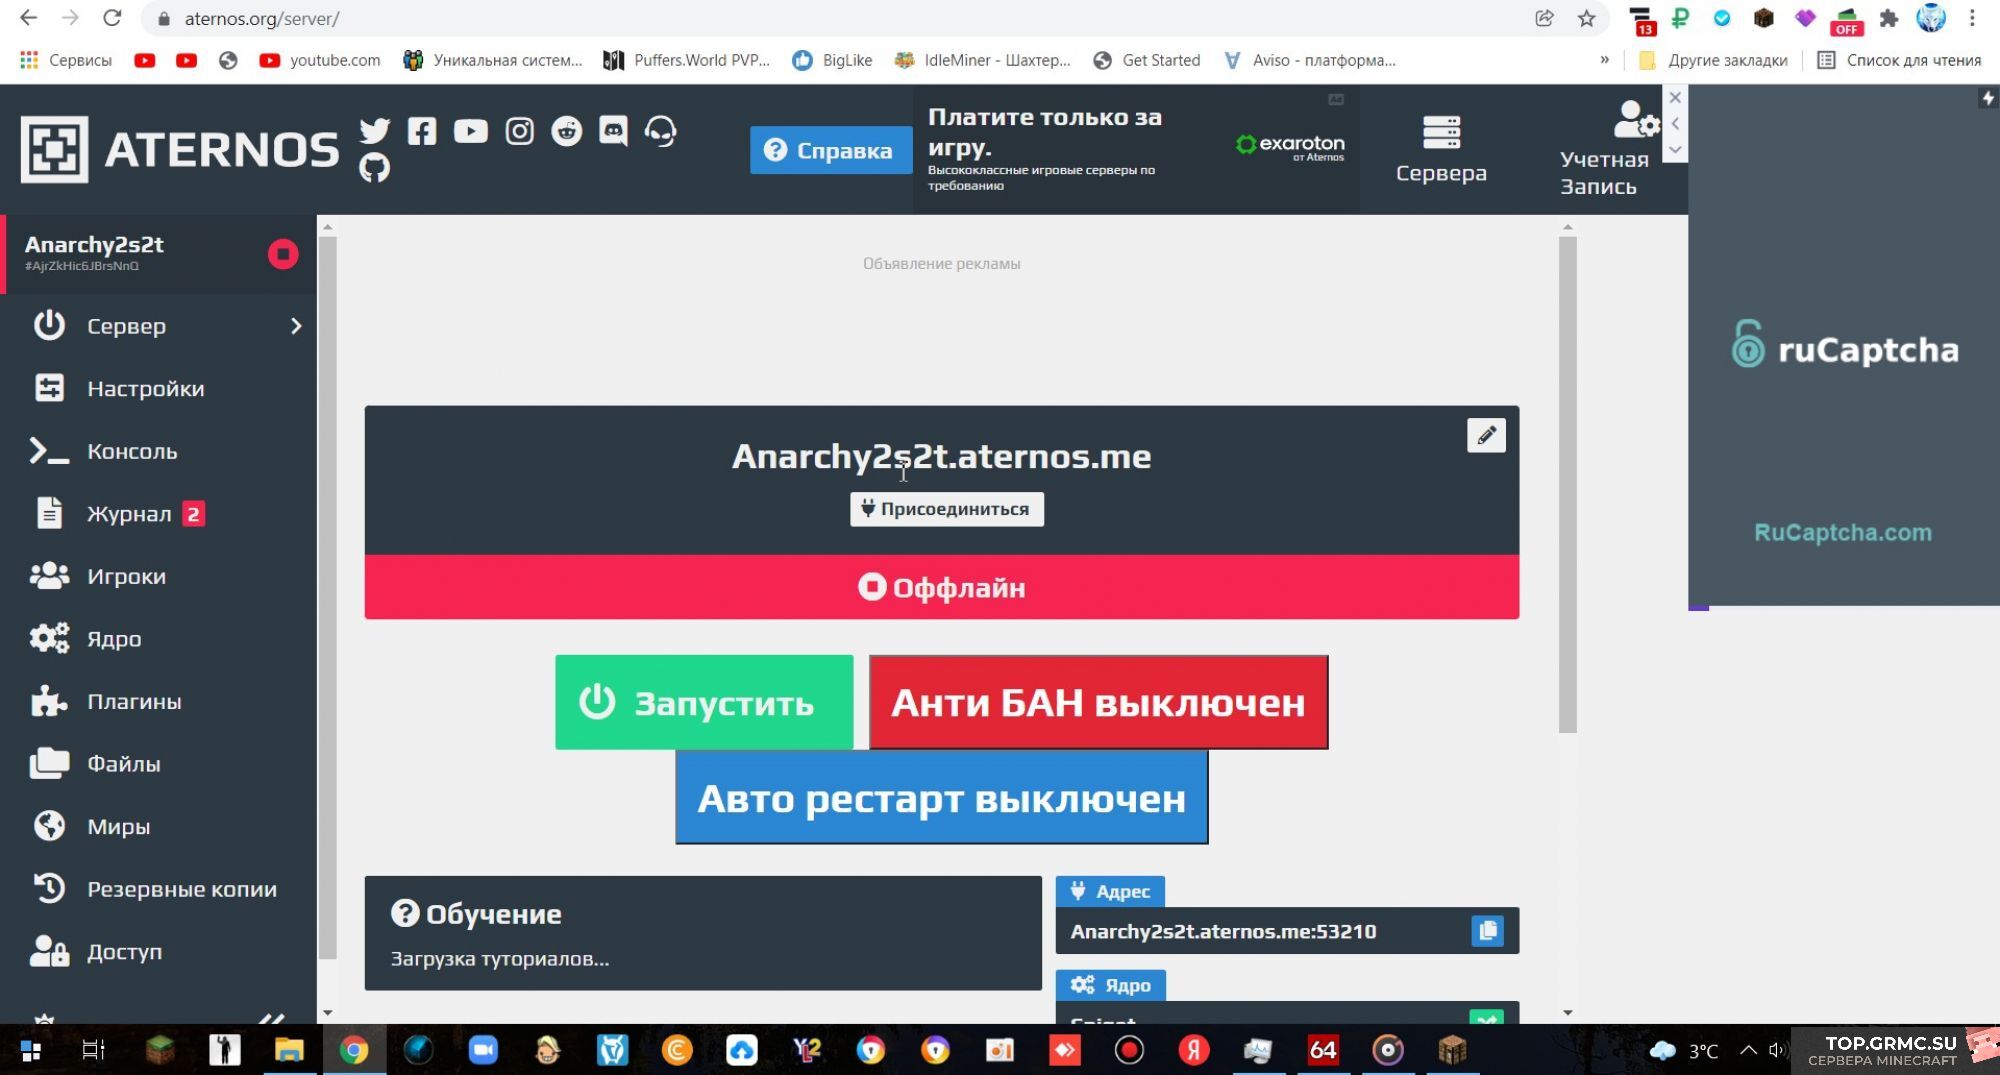Open the Get Started bookmark
Viewport: 2000px width, 1075px height.
click(x=1146, y=60)
